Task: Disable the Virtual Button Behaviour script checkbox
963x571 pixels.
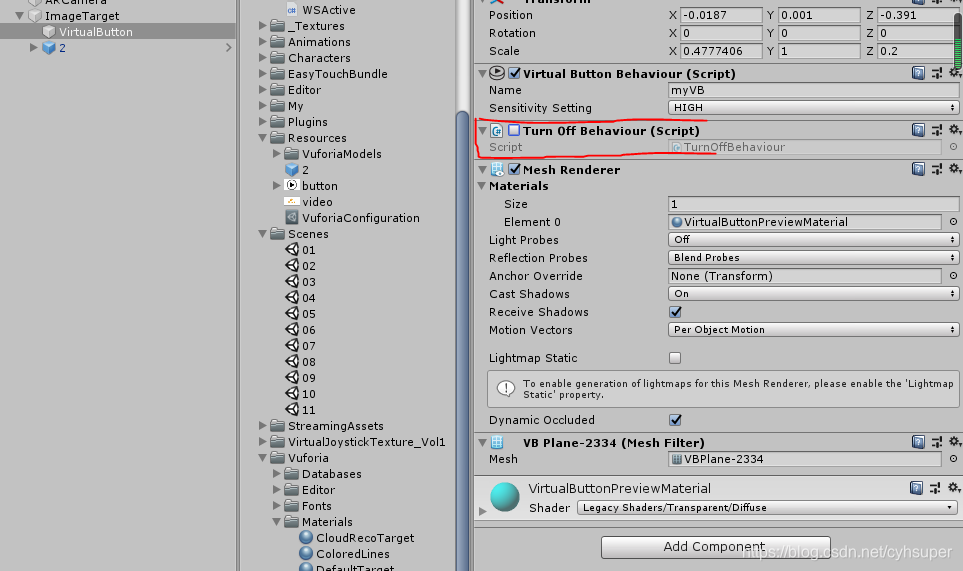Action: coord(515,73)
